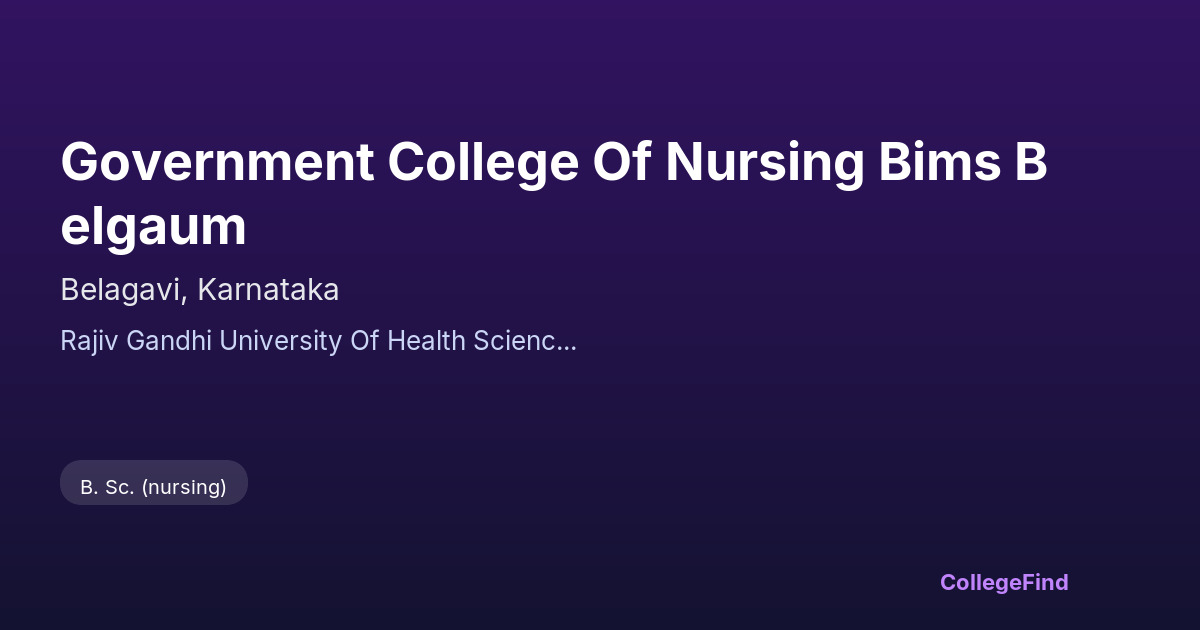Screen dimensions: 1200x630
Task: Open the Rajiv Gandhi University affiliation text
Action: coord(318,341)
